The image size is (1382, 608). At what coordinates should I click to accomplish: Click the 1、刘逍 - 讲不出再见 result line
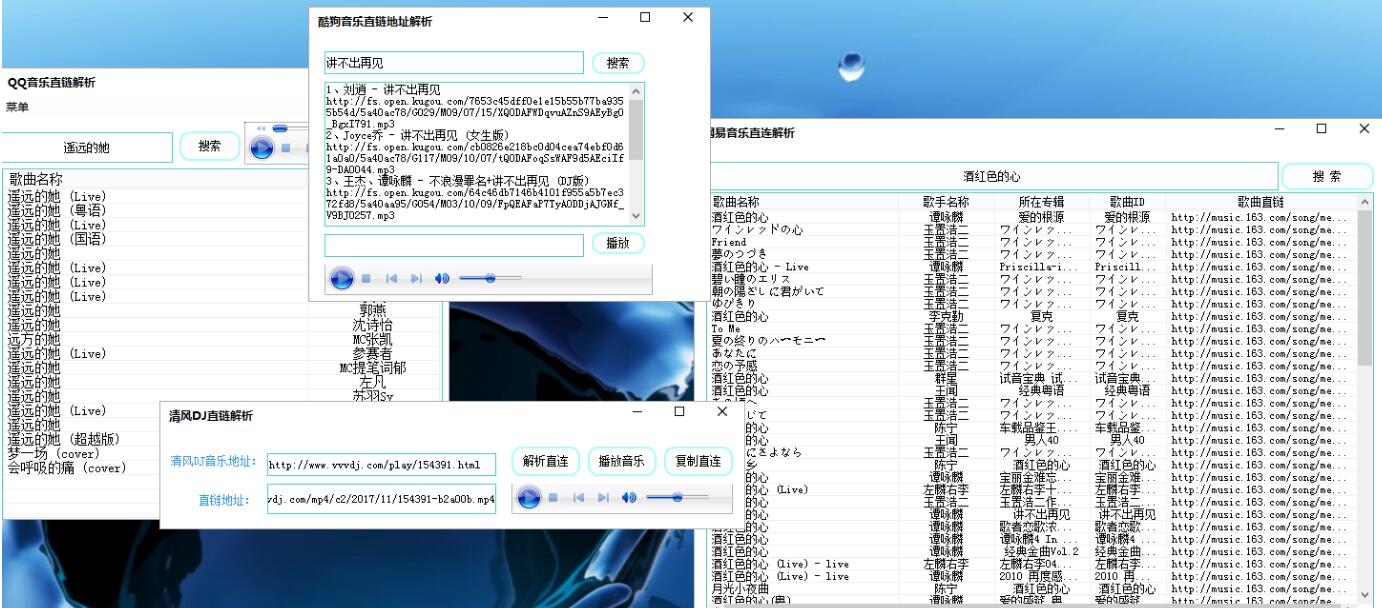click(x=383, y=90)
